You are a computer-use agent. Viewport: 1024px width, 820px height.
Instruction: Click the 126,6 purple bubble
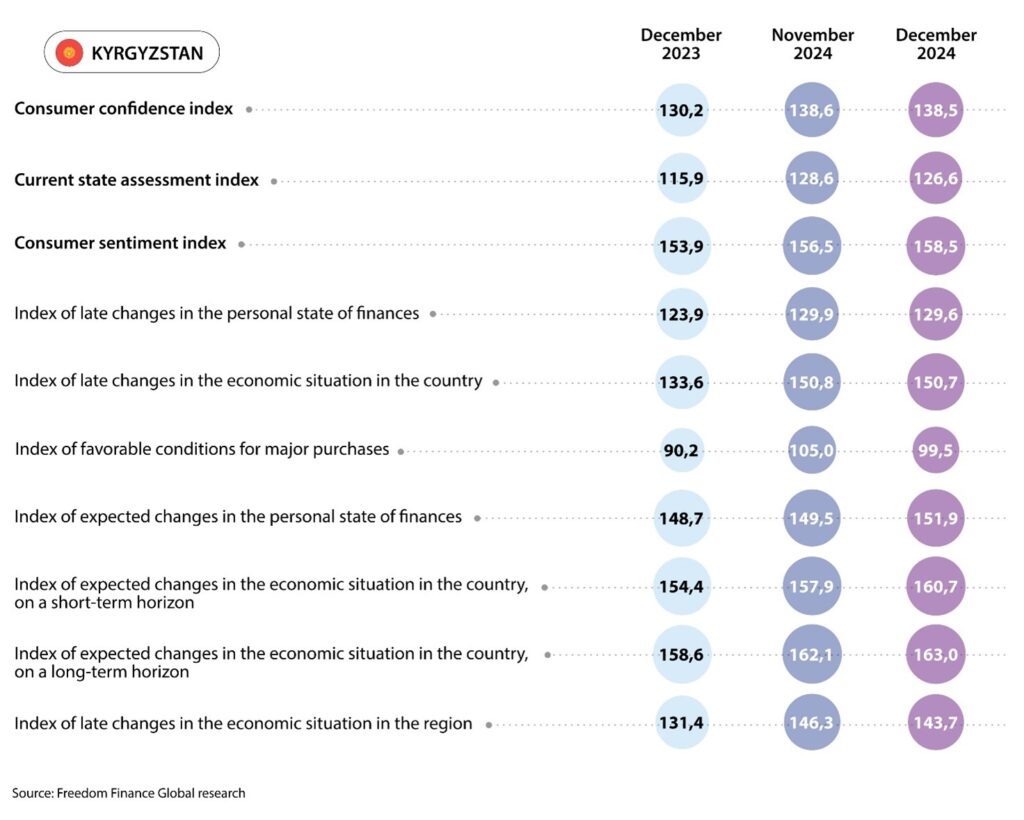pyautogui.click(x=936, y=178)
